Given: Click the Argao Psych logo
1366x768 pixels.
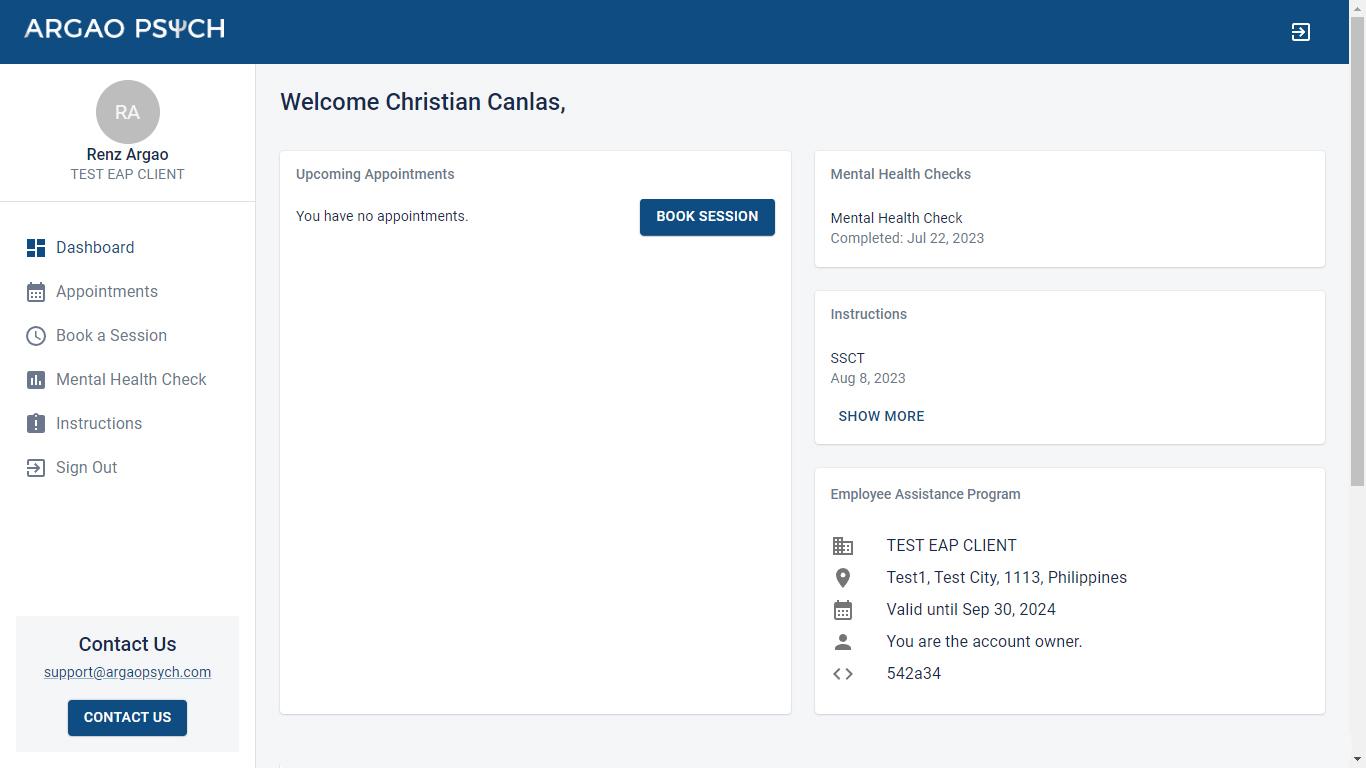Looking at the screenshot, I should 125,29.
